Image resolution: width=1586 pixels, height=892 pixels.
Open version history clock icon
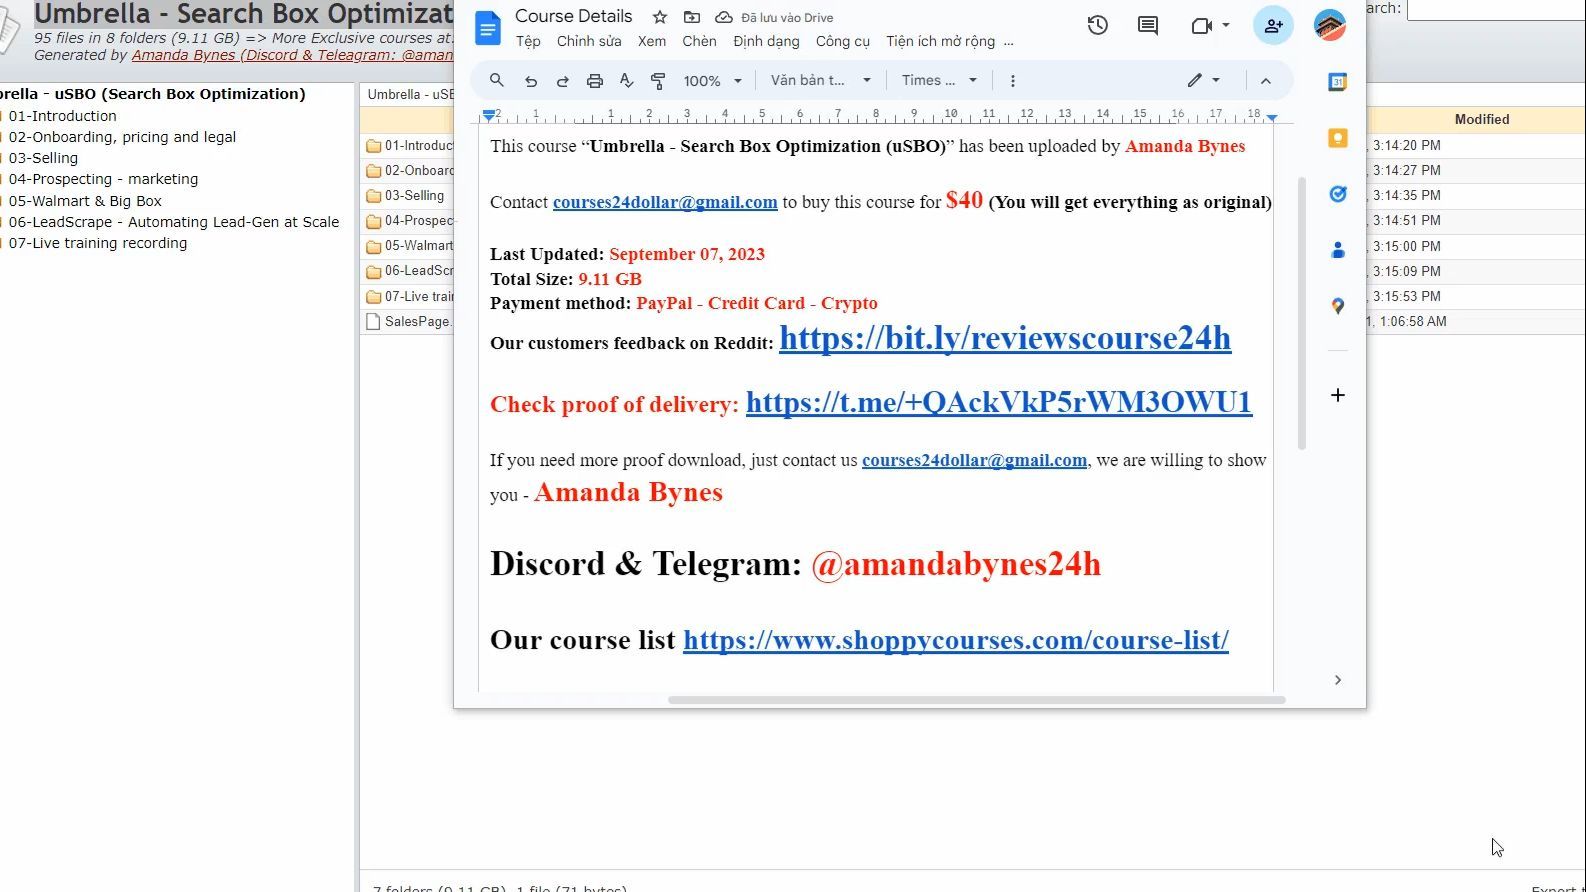point(1098,26)
